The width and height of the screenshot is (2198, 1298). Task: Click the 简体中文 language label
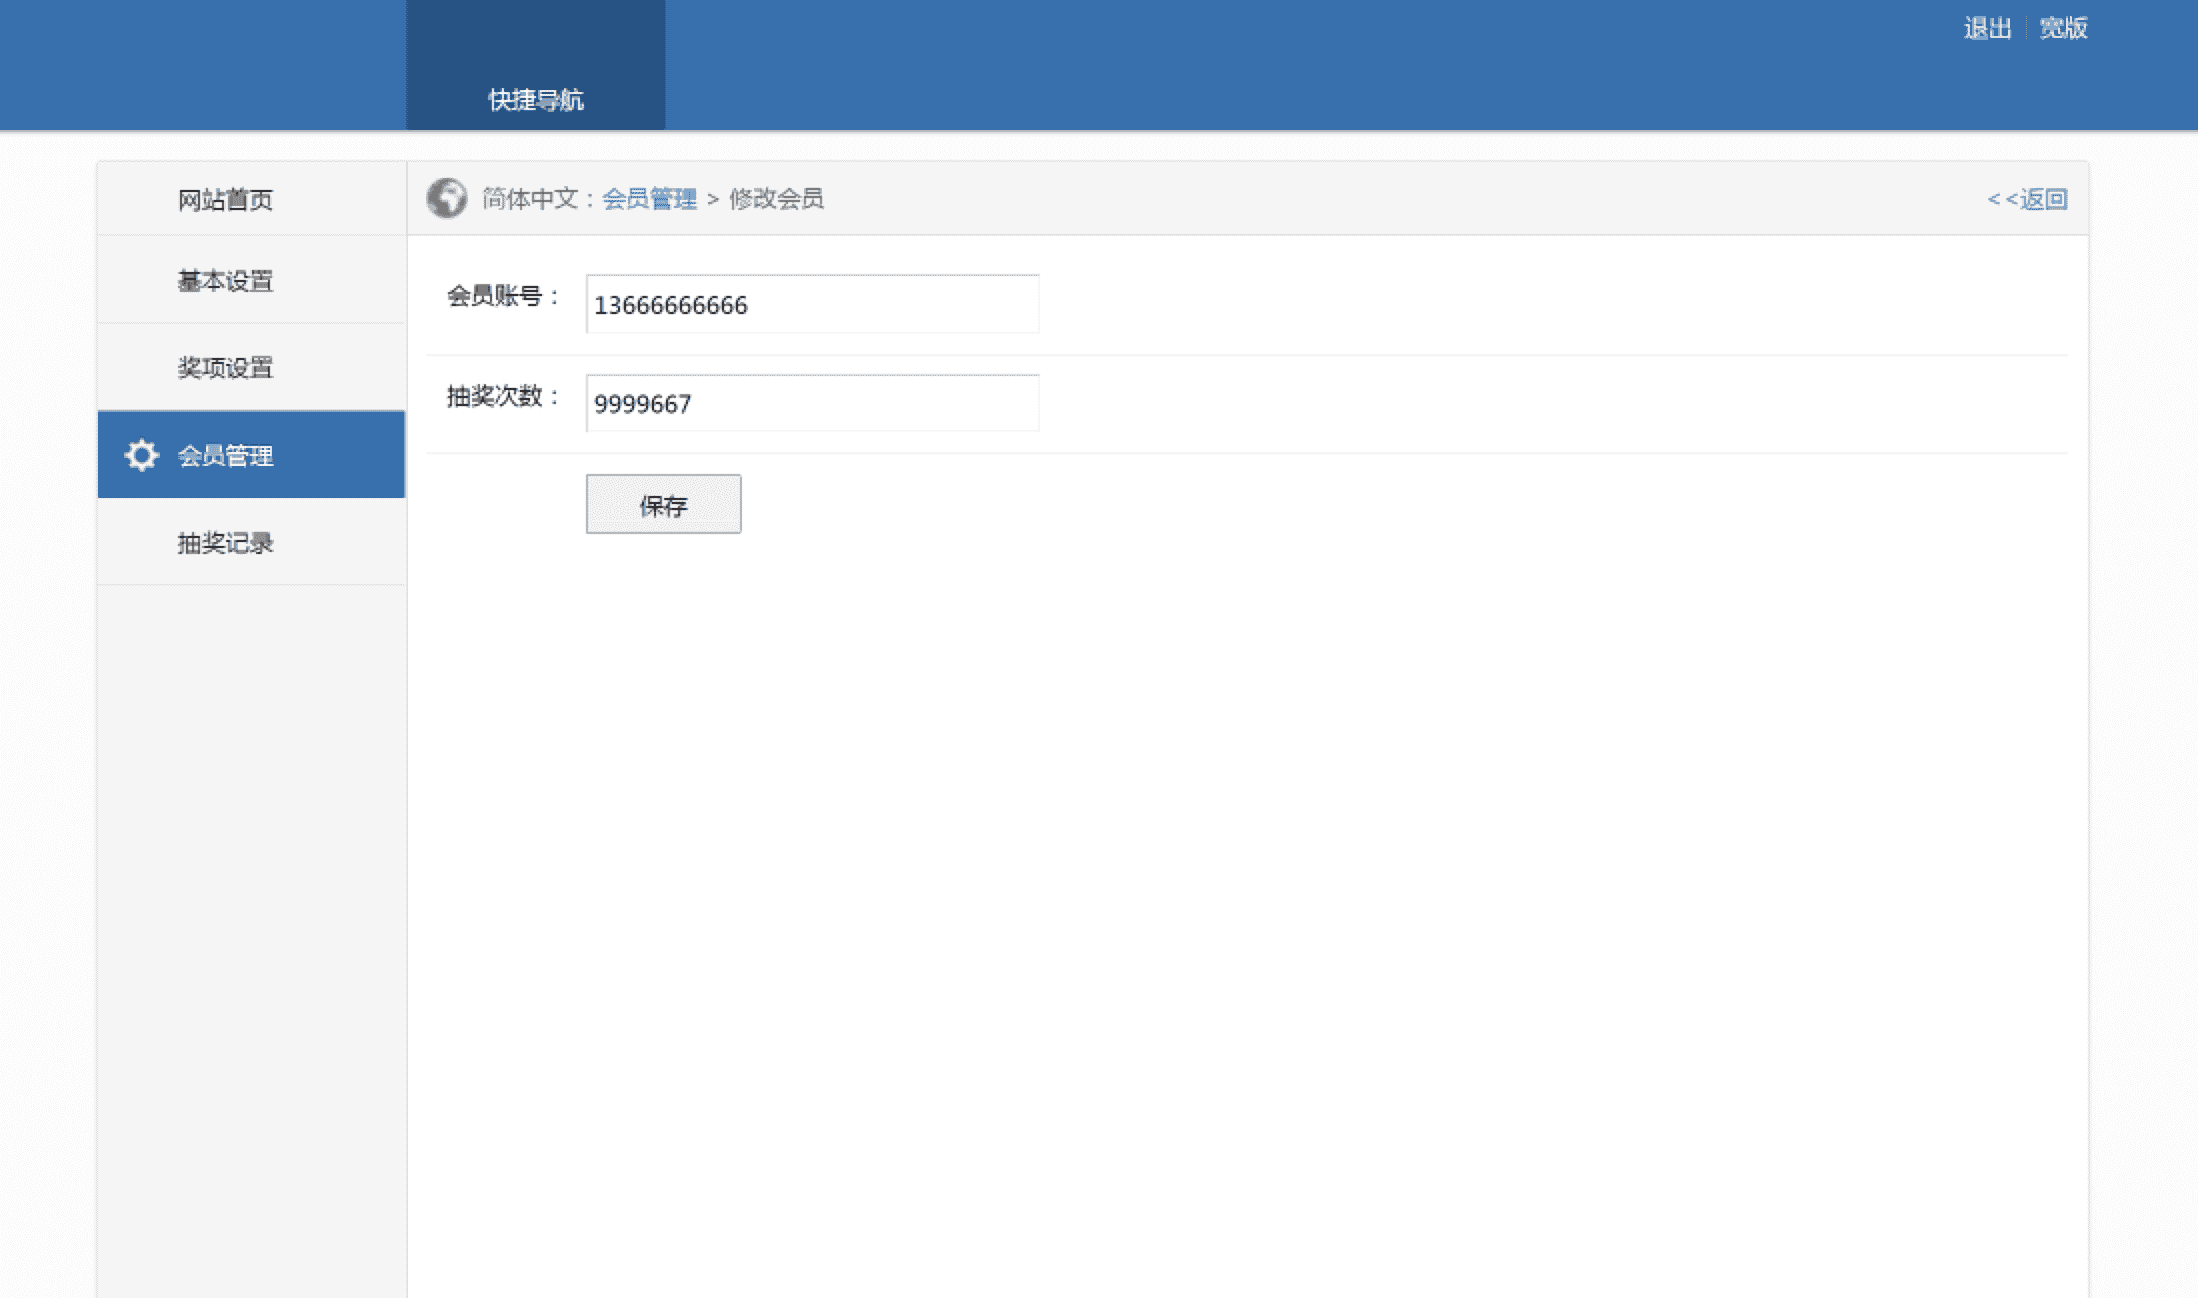pyautogui.click(x=530, y=199)
